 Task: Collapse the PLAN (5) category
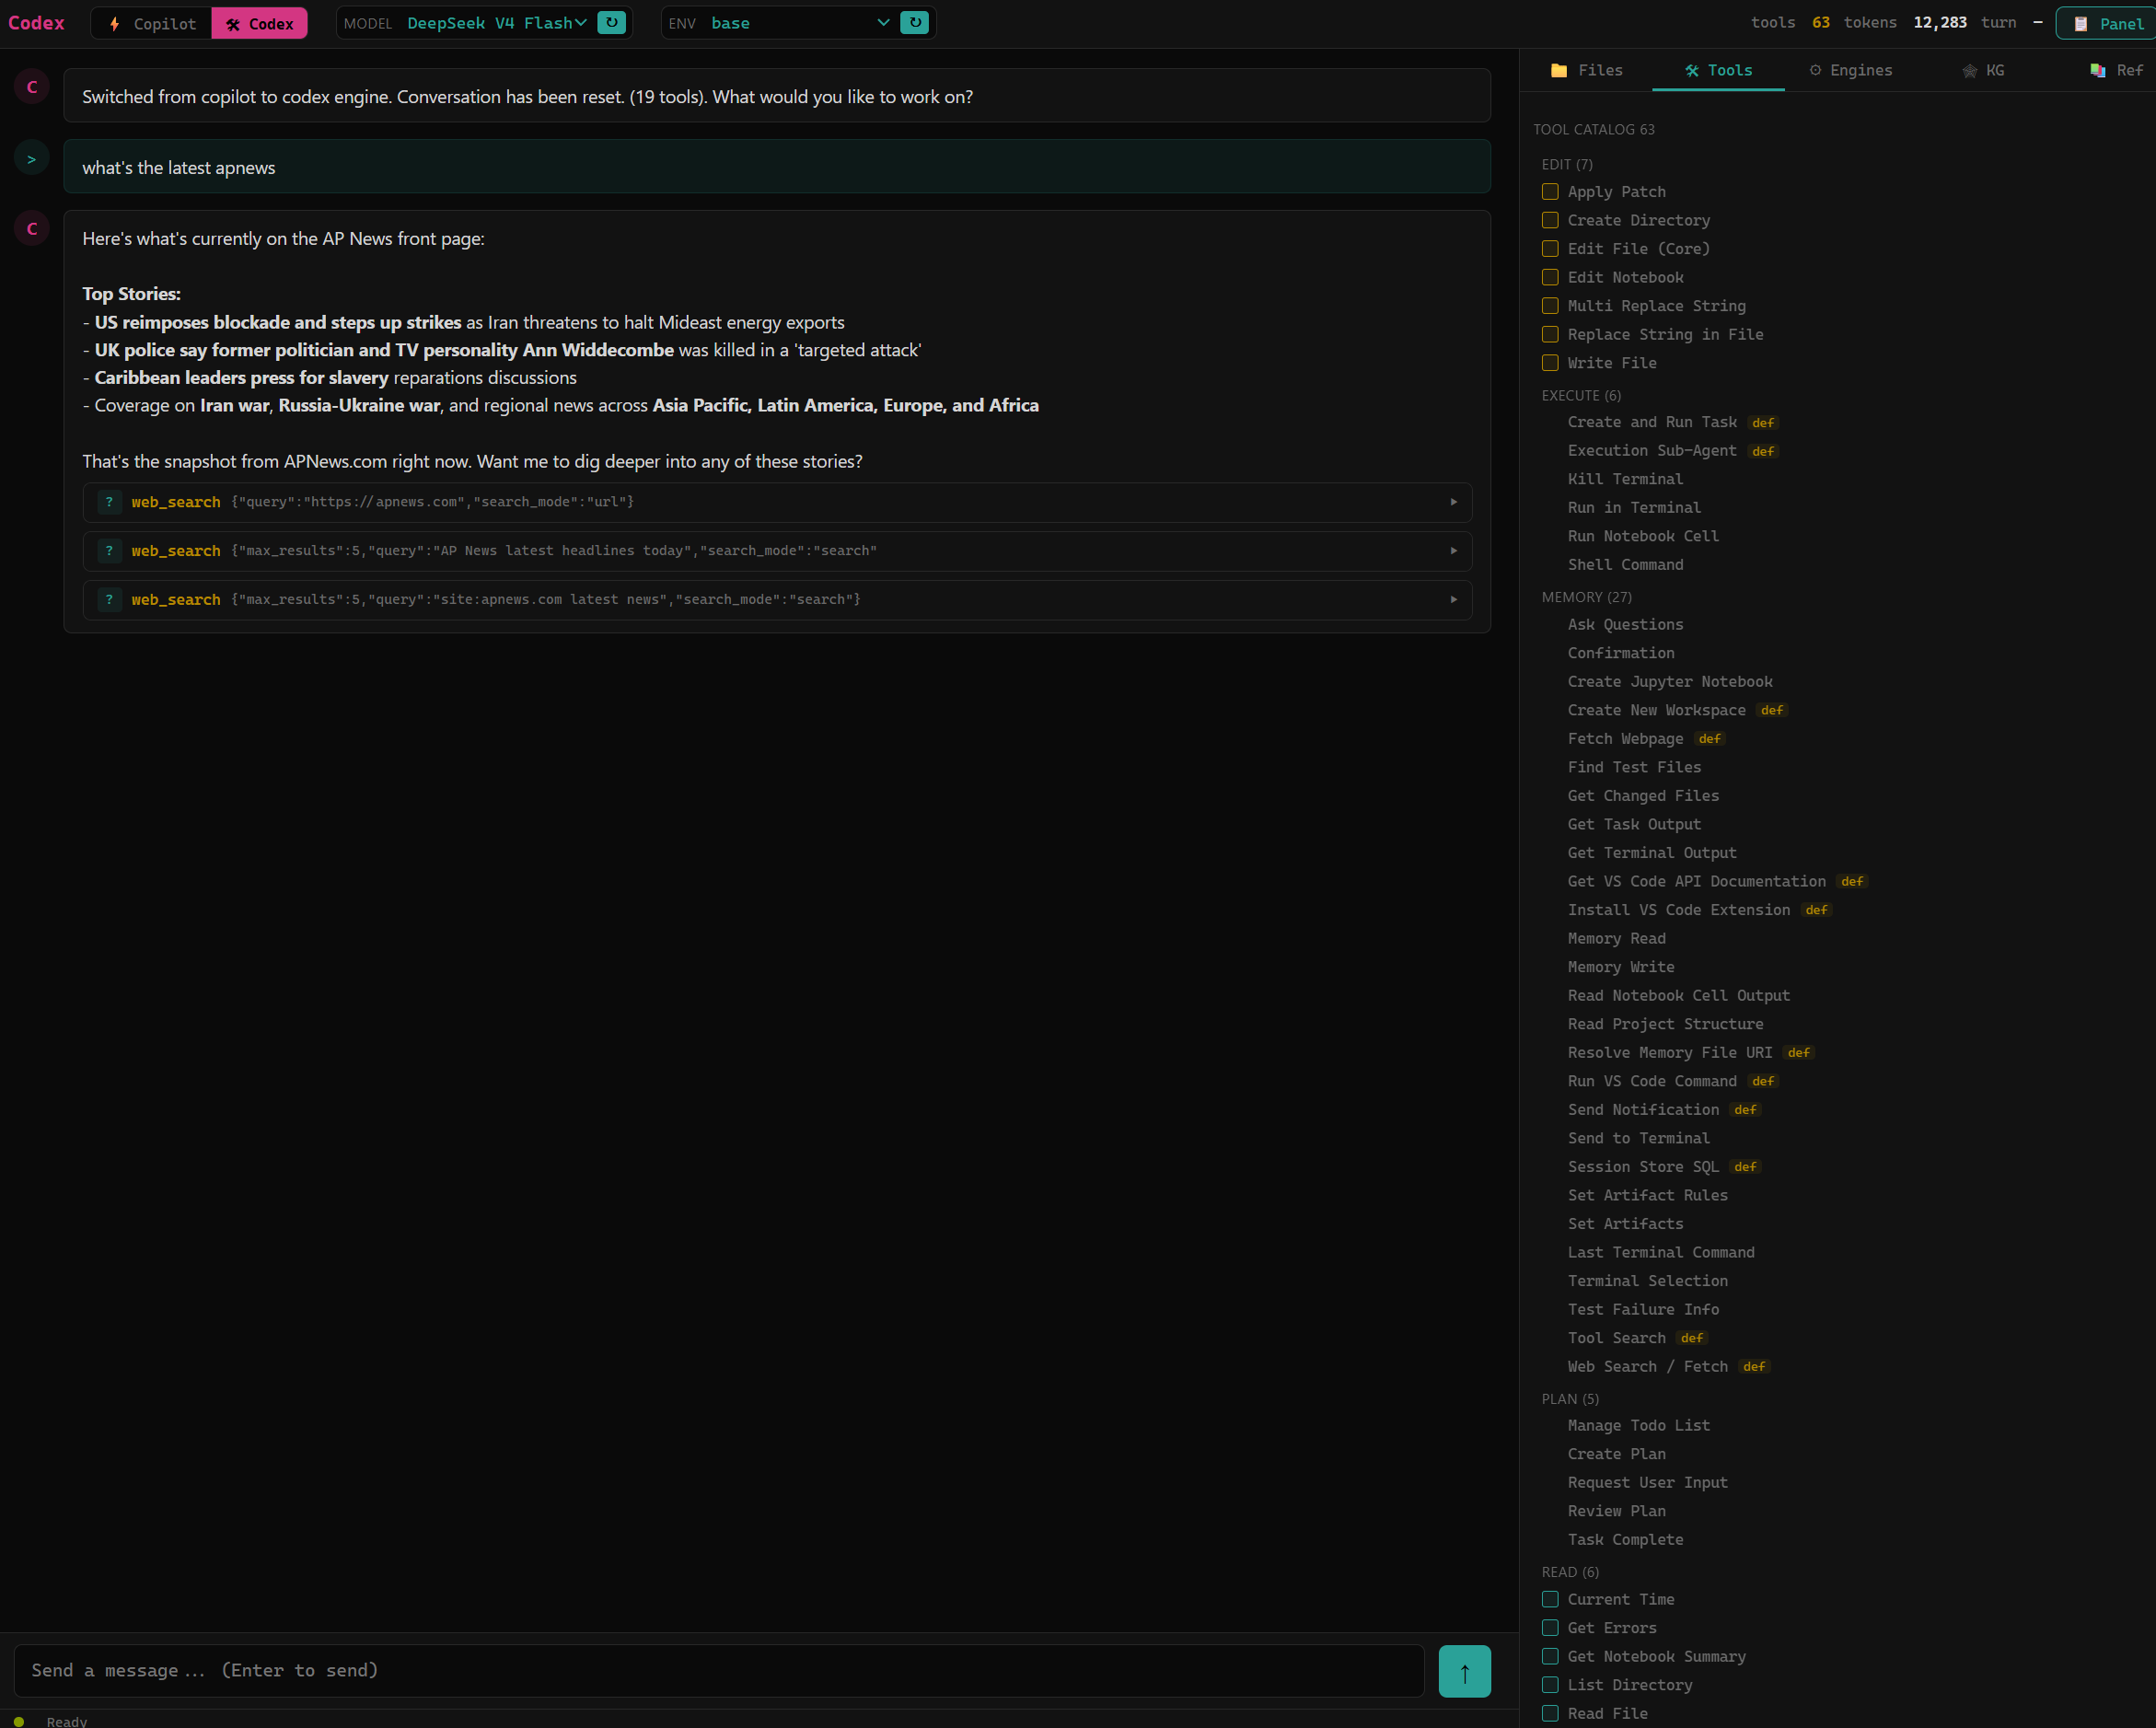[x=1570, y=1399]
